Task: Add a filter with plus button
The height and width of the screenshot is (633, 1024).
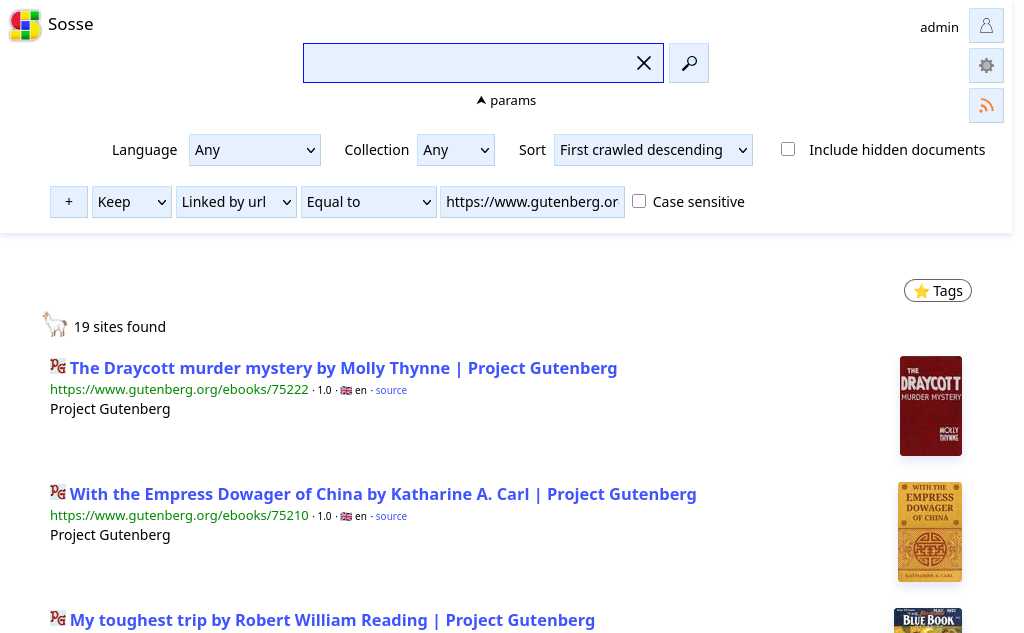Action: pyautogui.click(x=69, y=202)
